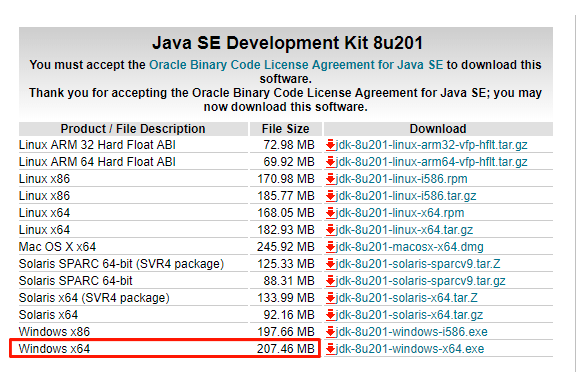This screenshot has height=374, width=576.
Task: Download jdk-8u201-solaris-sparcv9.tar.gz file
Action: coord(421,281)
